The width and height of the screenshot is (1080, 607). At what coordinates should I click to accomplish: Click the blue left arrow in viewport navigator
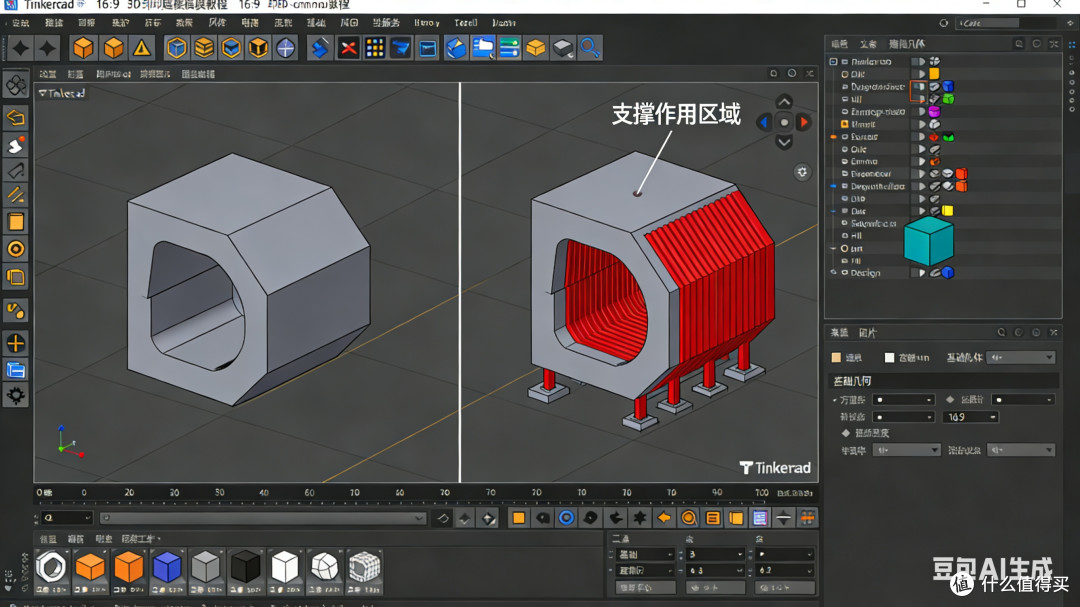[764, 123]
